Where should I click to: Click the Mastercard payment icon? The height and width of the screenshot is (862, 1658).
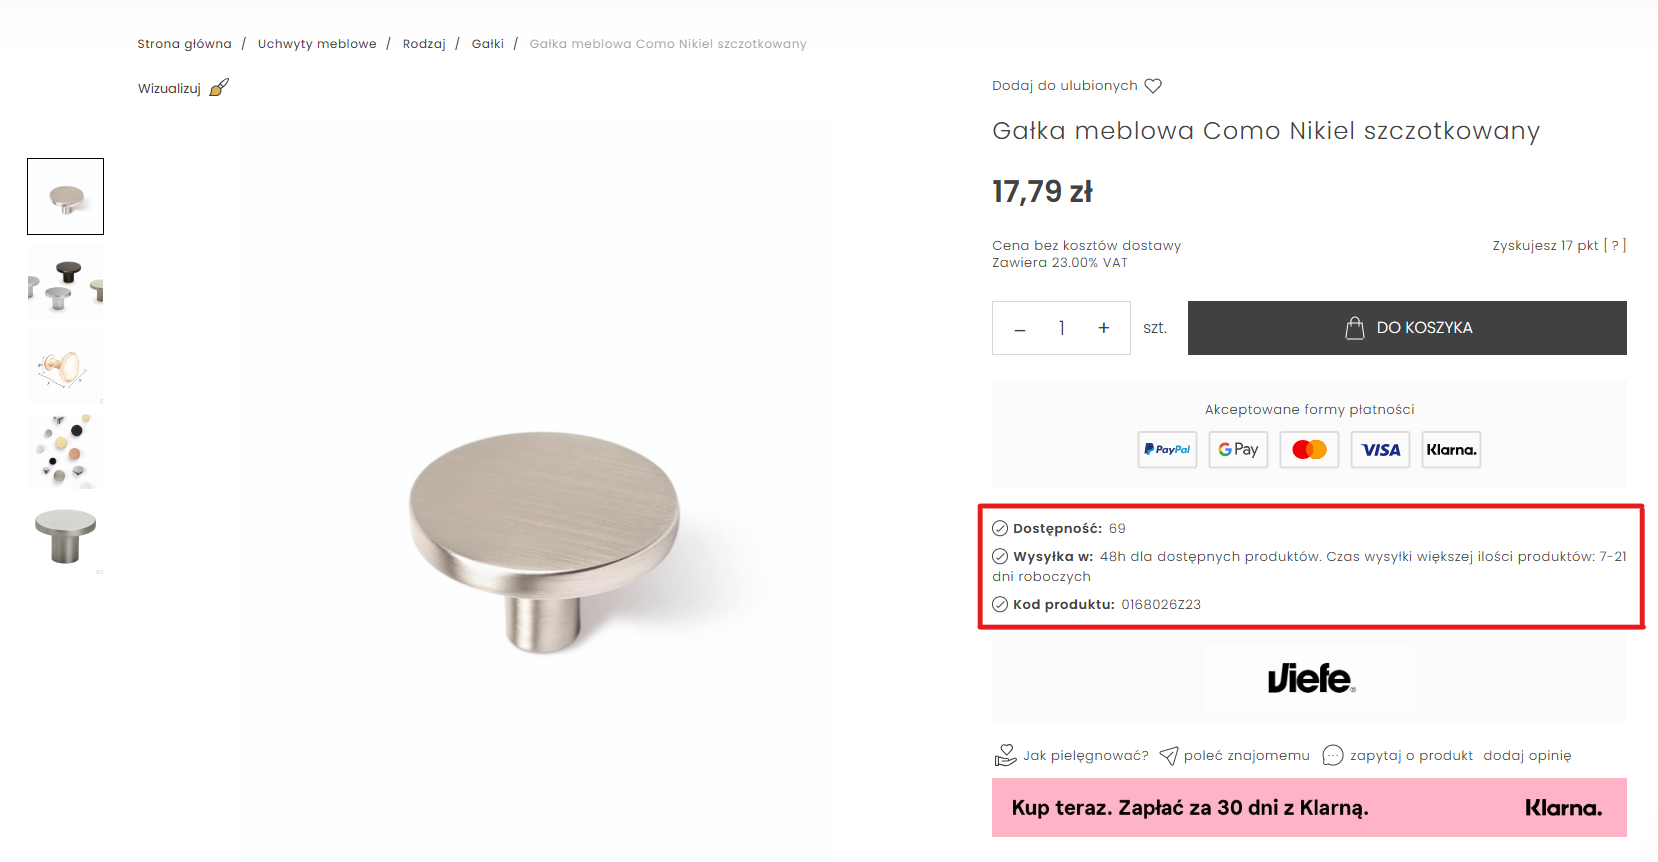click(1309, 450)
